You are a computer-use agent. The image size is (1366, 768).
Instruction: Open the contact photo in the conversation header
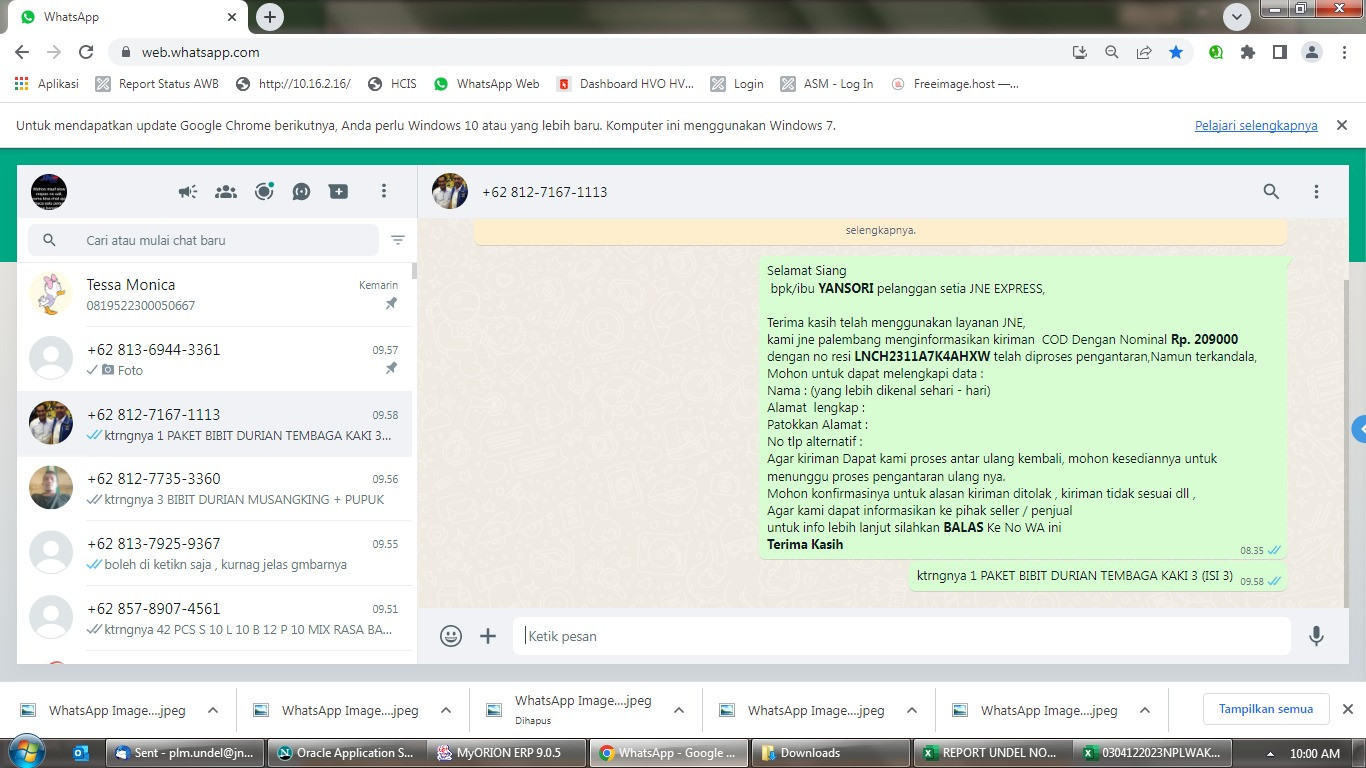tap(450, 191)
